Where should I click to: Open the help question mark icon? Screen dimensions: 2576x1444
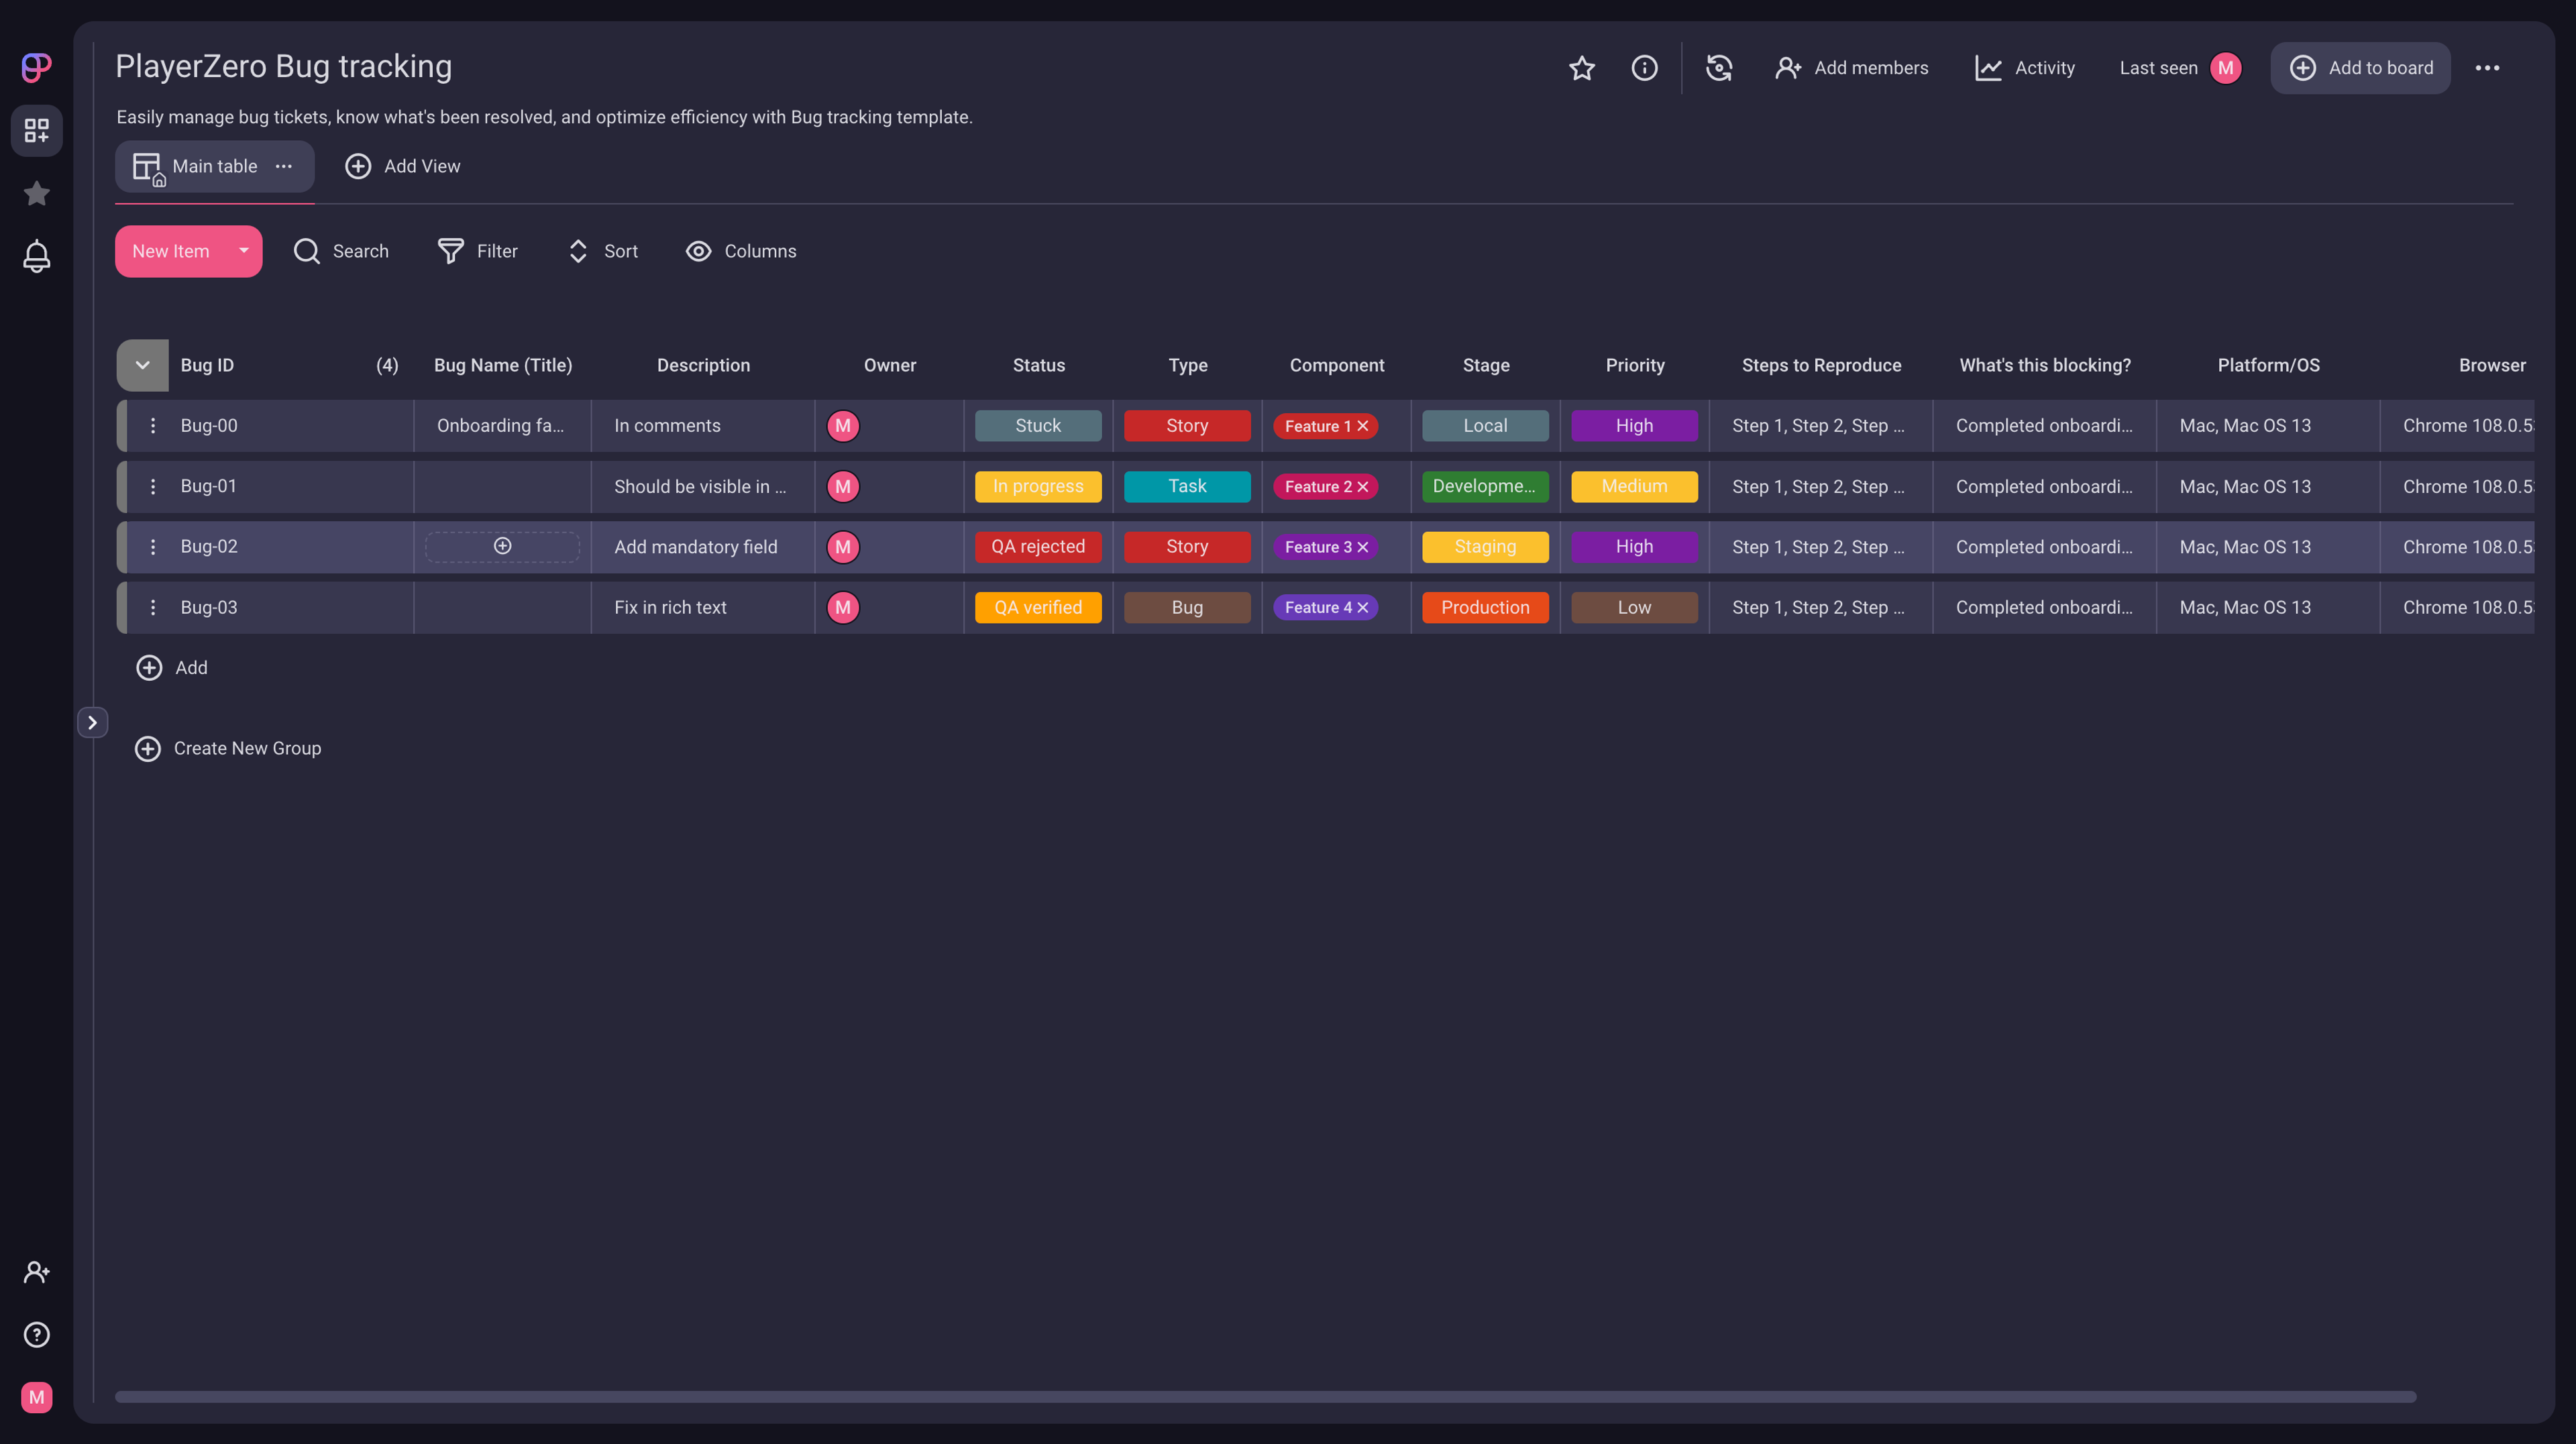tap(37, 1334)
